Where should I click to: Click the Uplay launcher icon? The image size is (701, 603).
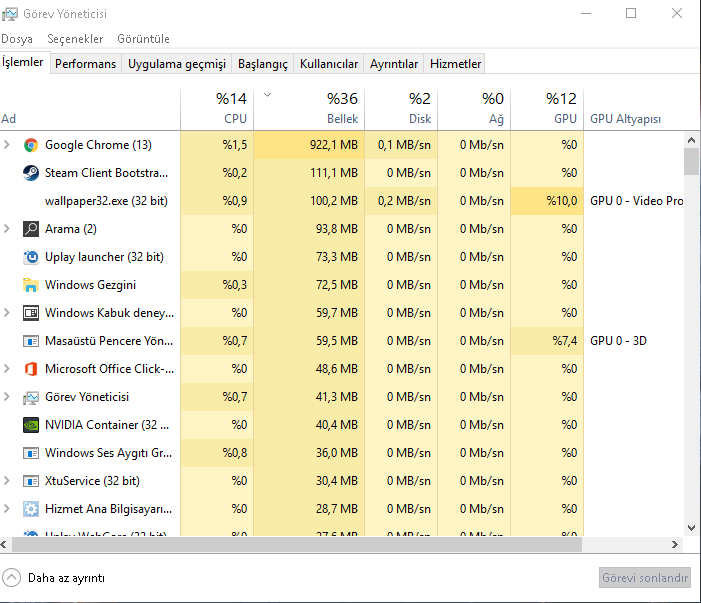pos(31,257)
